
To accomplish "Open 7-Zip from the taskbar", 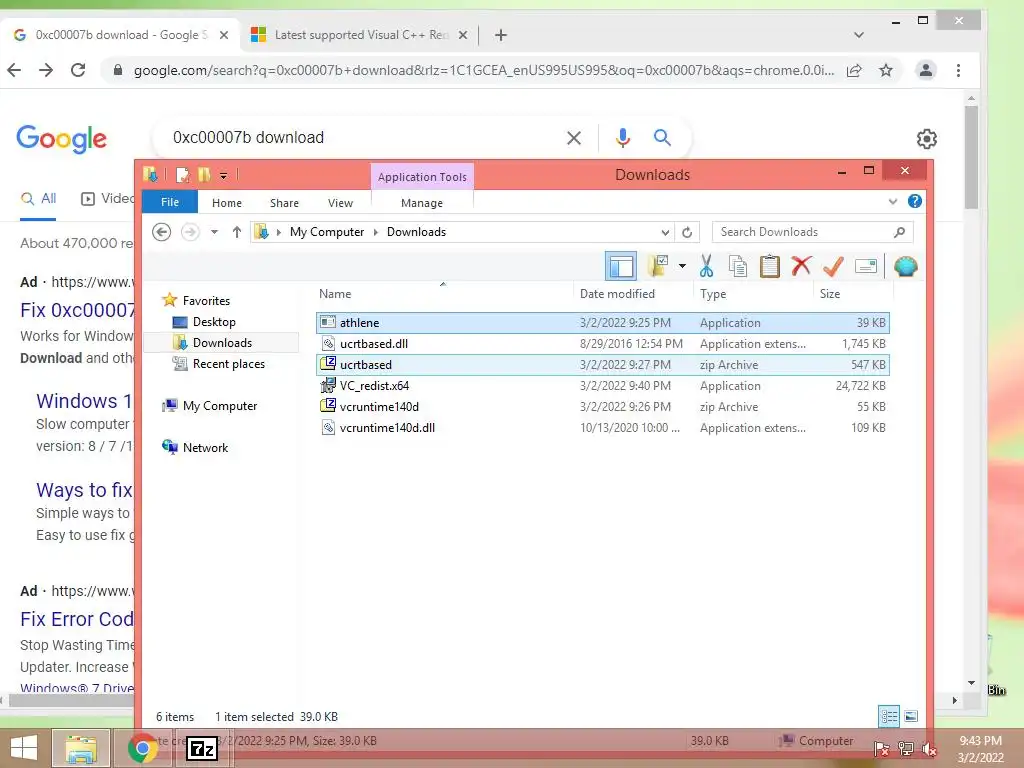I will pyautogui.click(x=202, y=748).
